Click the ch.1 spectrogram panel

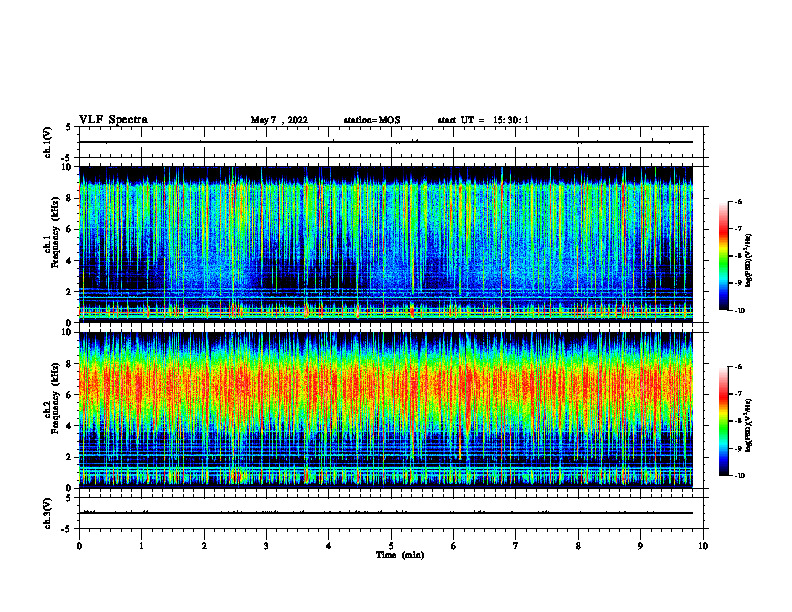coord(386,244)
